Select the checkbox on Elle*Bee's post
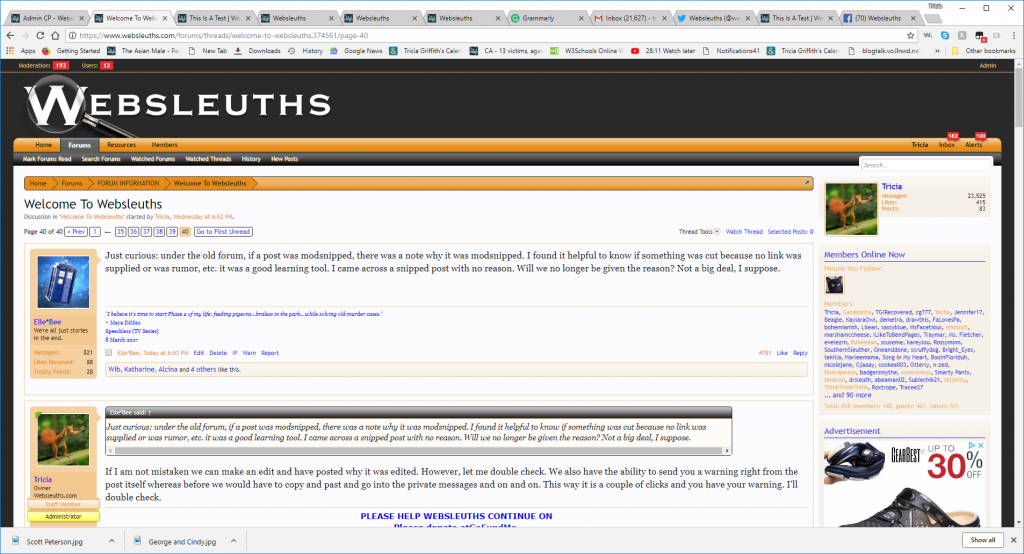 tap(109, 353)
